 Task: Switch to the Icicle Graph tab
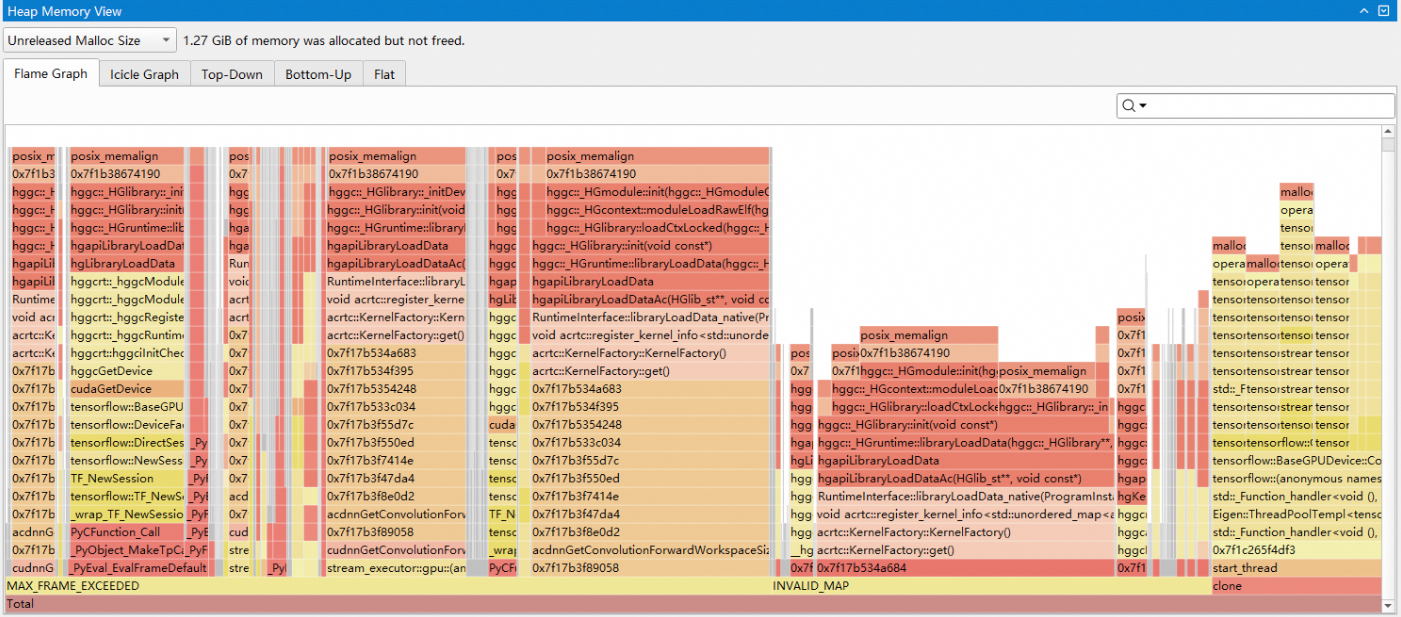click(145, 74)
